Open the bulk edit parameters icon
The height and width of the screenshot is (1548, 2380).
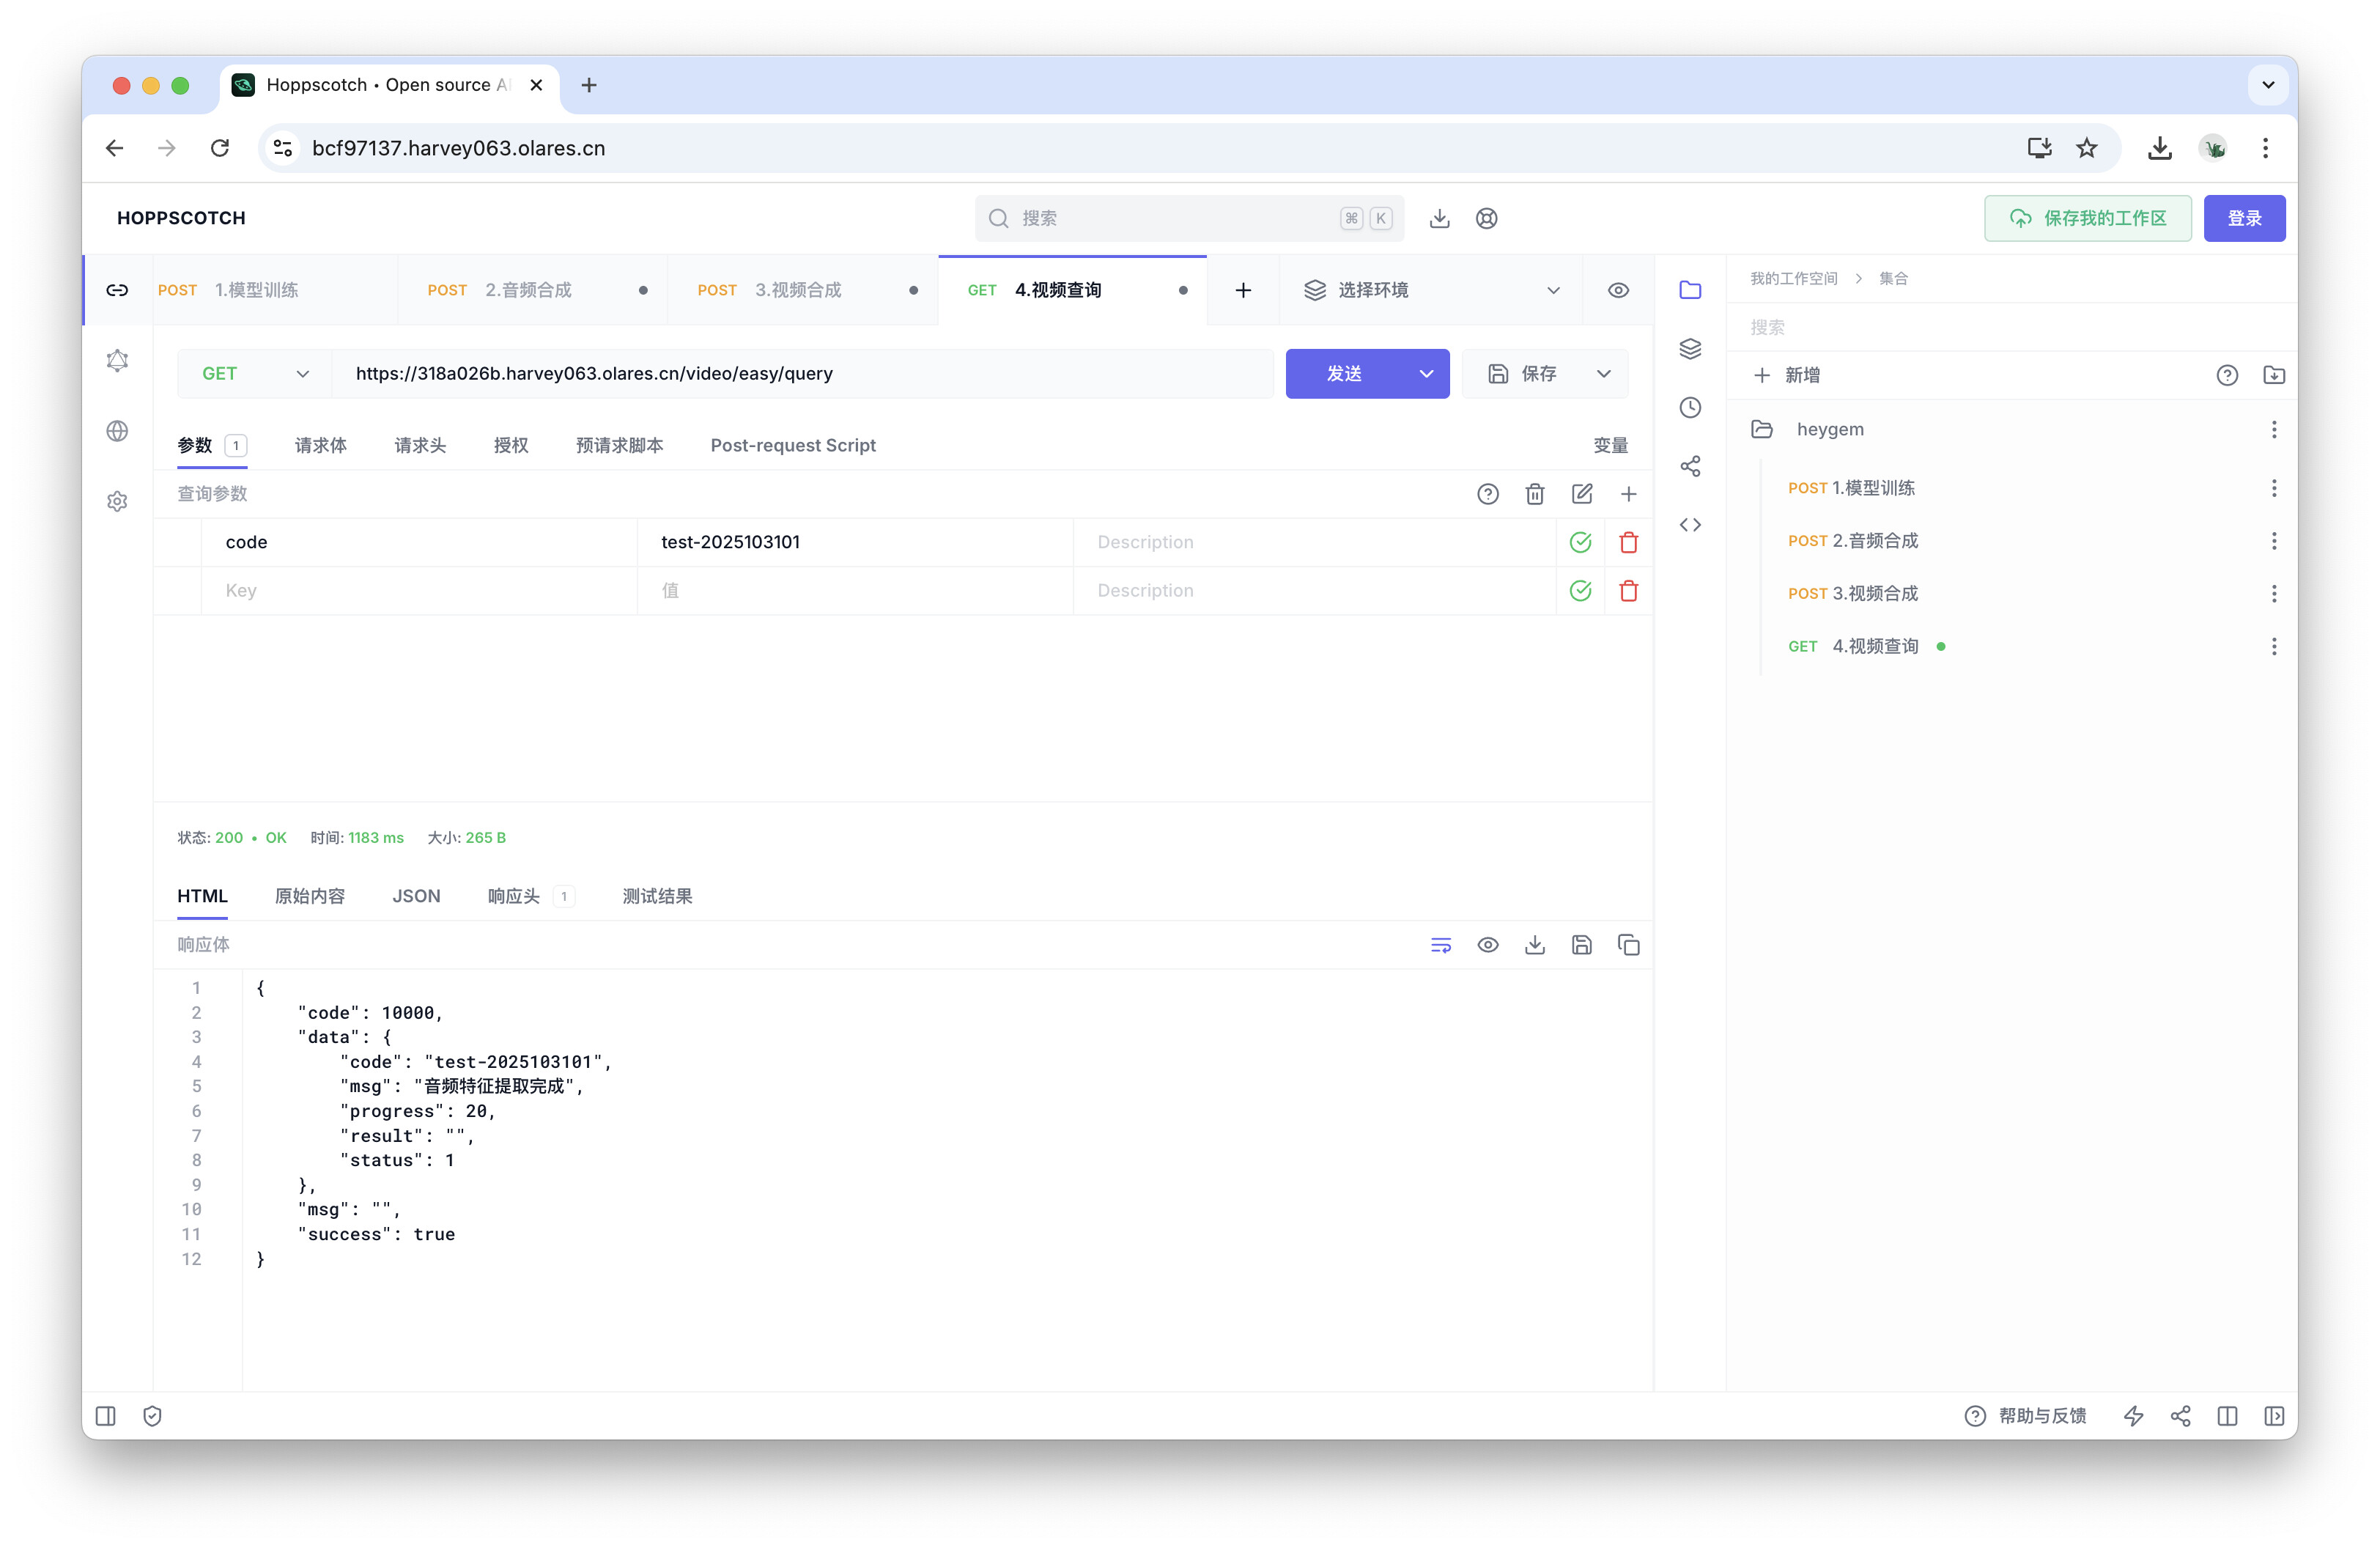pos(1581,494)
